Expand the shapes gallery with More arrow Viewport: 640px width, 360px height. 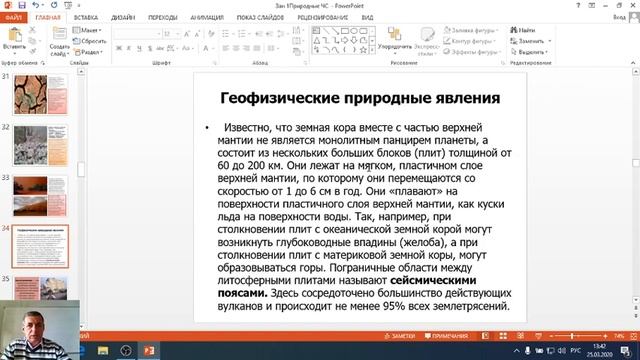tap(372, 50)
